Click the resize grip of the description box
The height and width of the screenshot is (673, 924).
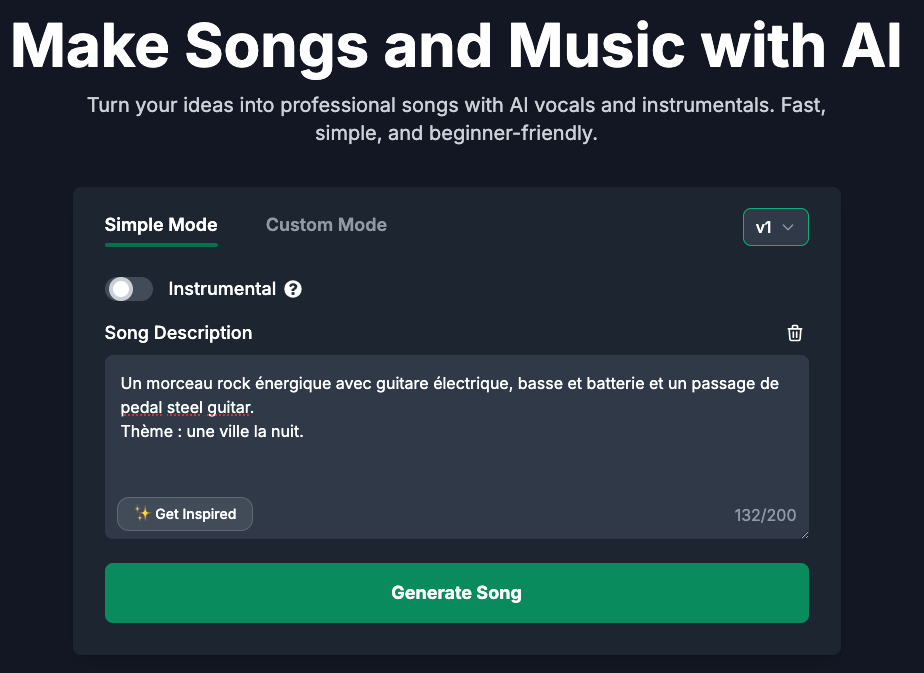[x=804, y=533]
